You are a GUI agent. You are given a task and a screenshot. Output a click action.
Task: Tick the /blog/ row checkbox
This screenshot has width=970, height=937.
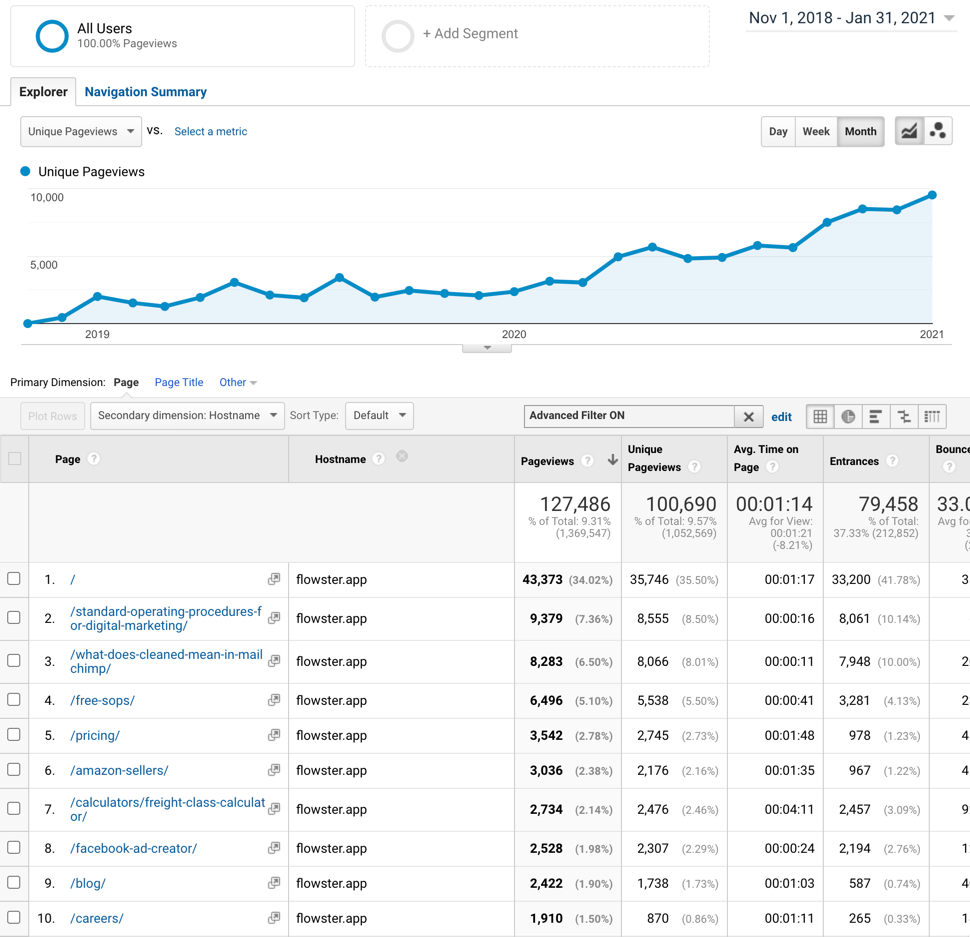(x=14, y=883)
